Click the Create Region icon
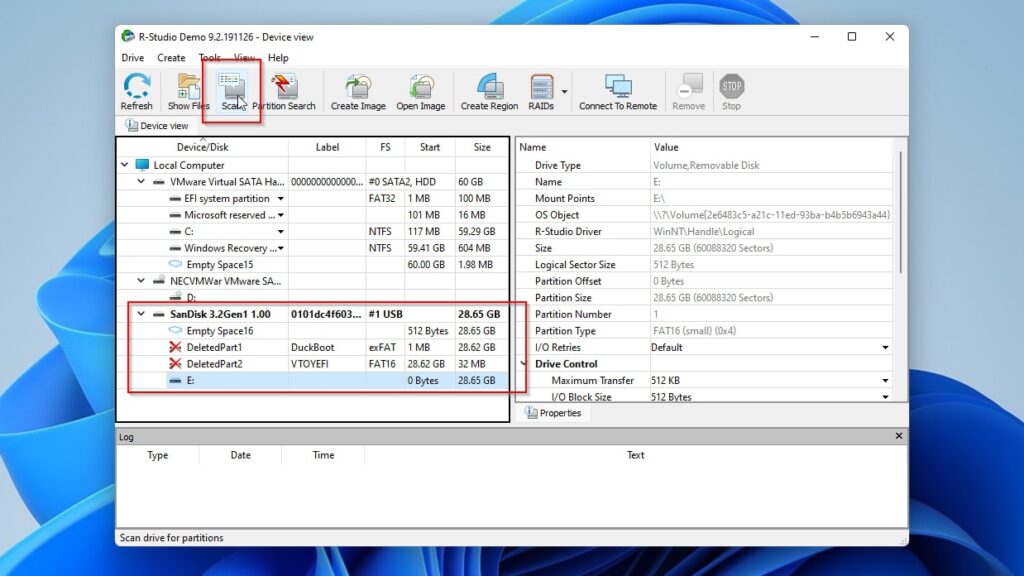The width and height of the screenshot is (1024, 576). pos(489,91)
